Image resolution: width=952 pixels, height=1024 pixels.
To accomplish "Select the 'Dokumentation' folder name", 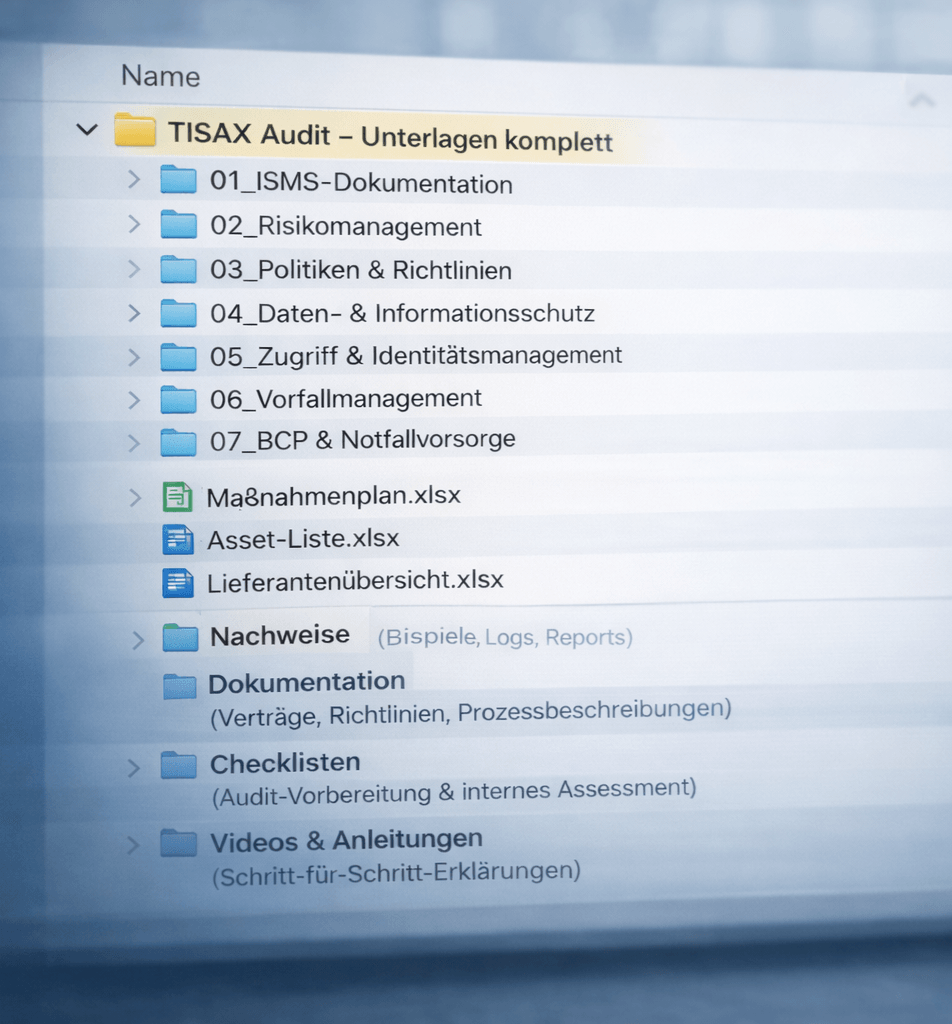I will [x=307, y=682].
